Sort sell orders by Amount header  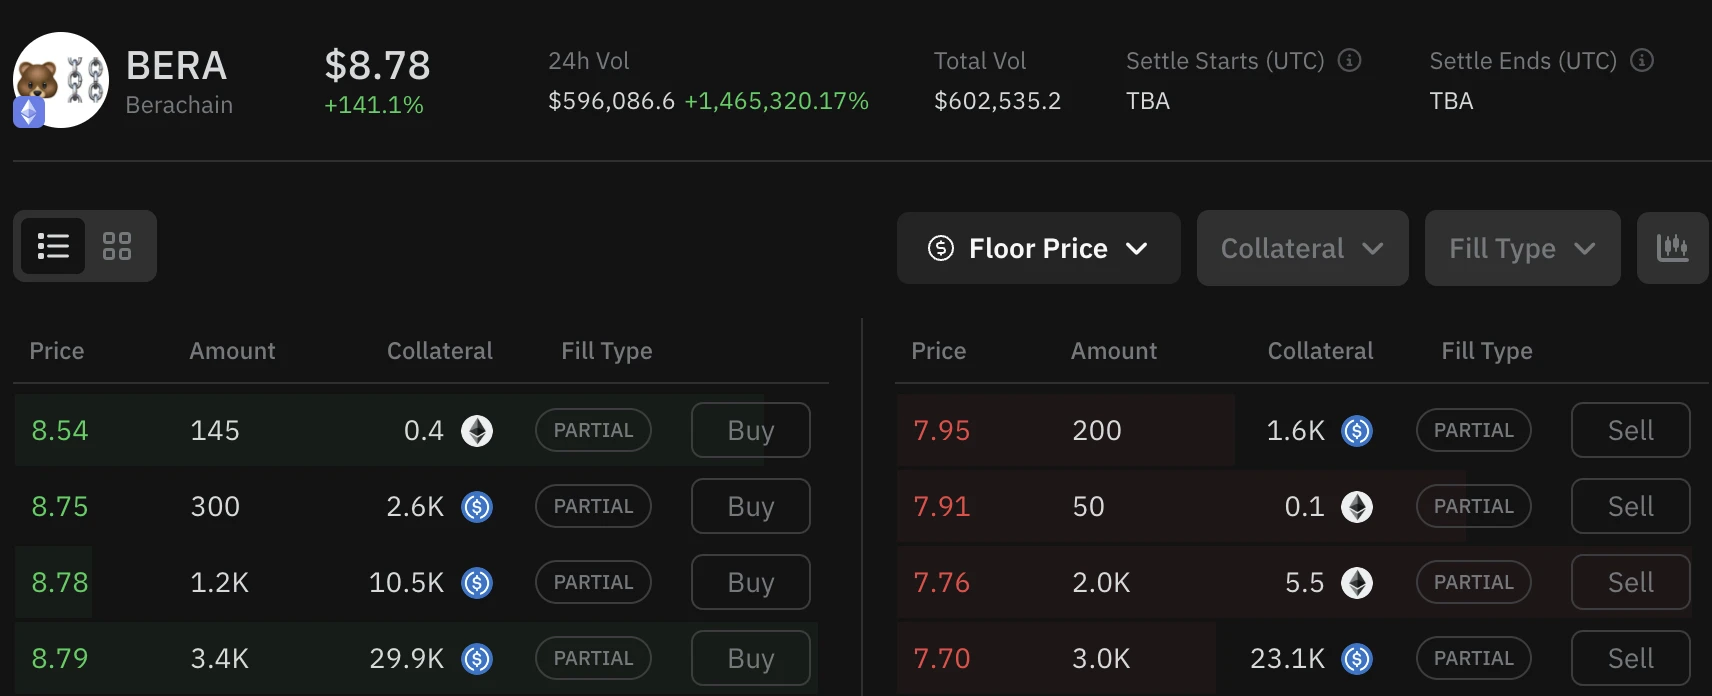tap(1114, 351)
